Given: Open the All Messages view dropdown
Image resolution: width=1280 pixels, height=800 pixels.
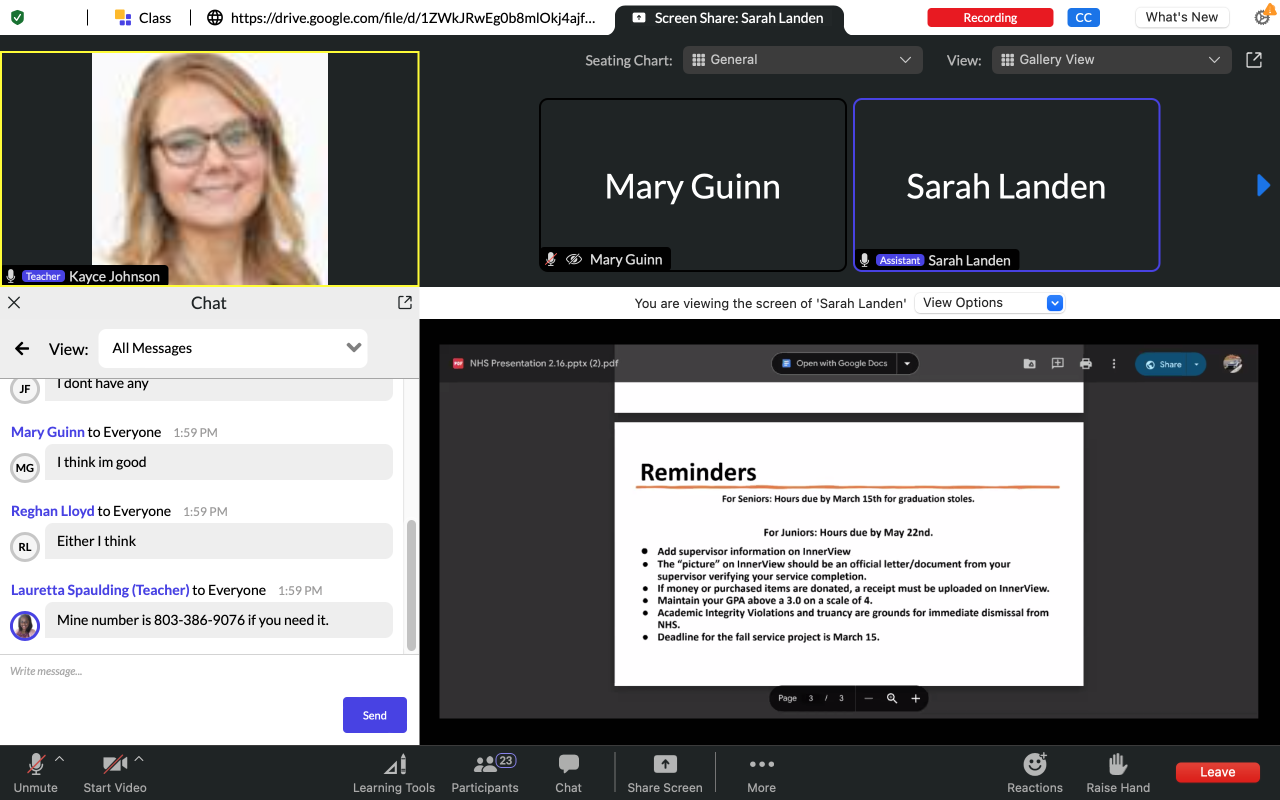Looking at the screenshot, I should pyautogui.click(x=233, y=349).
